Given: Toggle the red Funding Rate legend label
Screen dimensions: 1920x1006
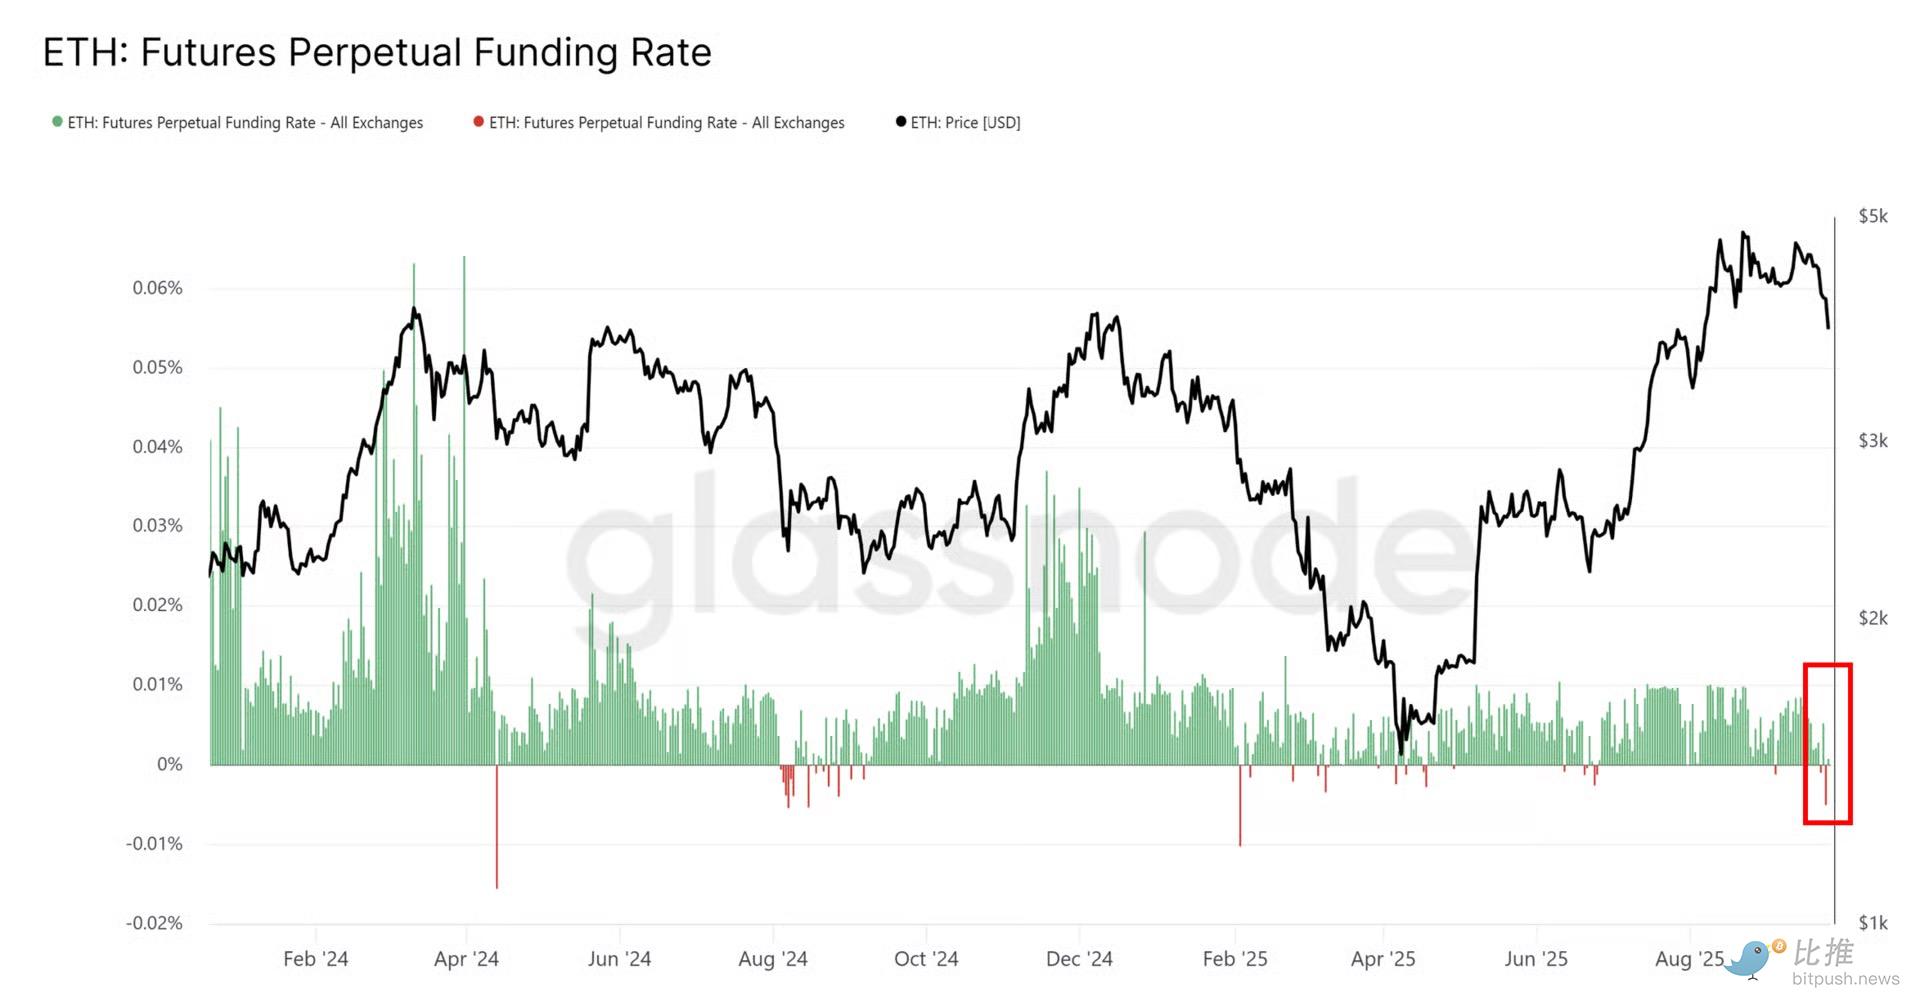Looking at the screenshot, I should tap(666, 123).
